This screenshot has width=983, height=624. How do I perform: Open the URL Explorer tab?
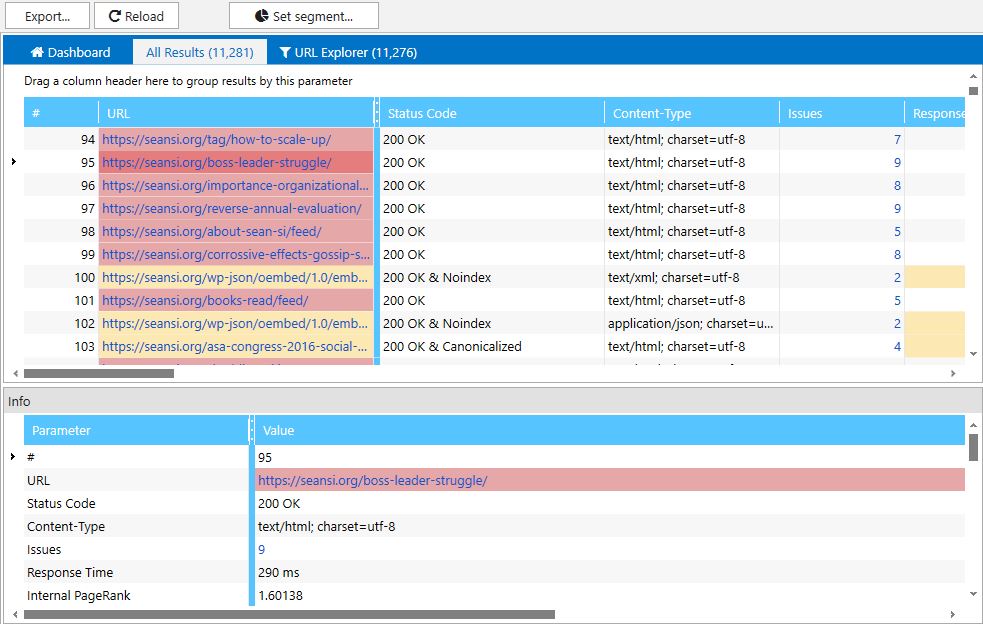tap(347, 52)
